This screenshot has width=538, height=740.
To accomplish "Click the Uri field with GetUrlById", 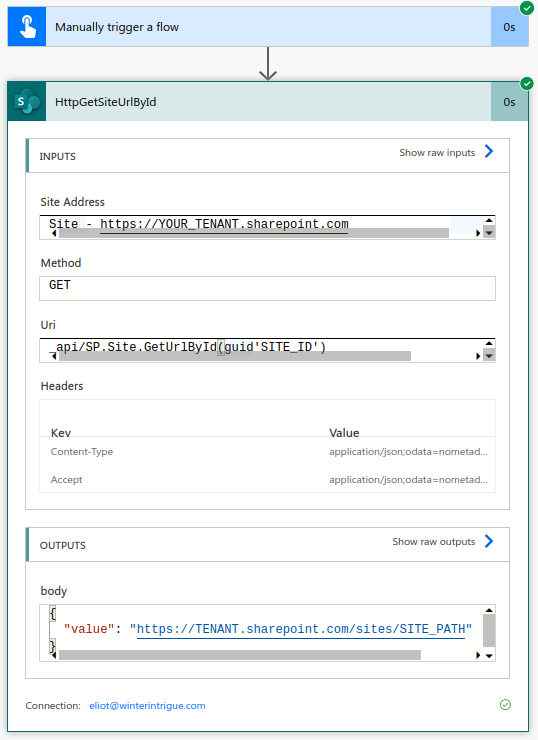I will tap(267, 350).
